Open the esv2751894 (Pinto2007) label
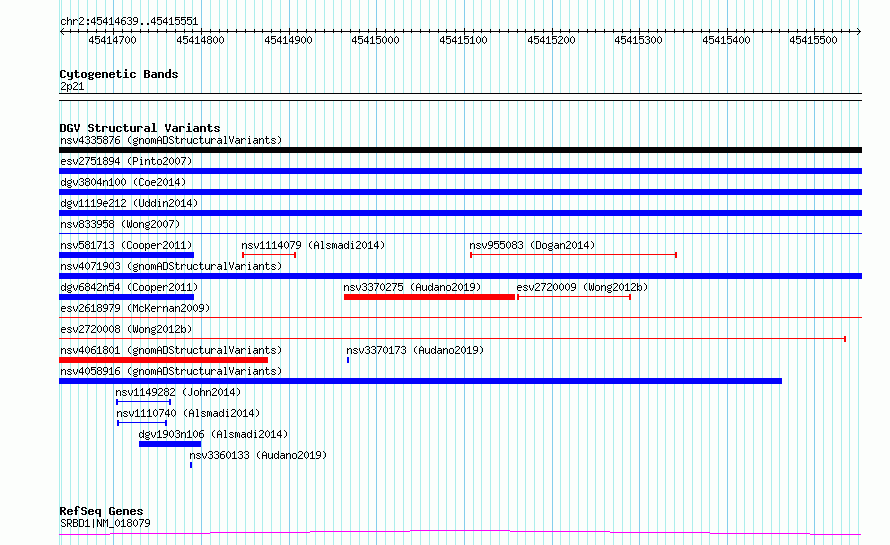Screen dimensions: 890x545 point(126,161)
